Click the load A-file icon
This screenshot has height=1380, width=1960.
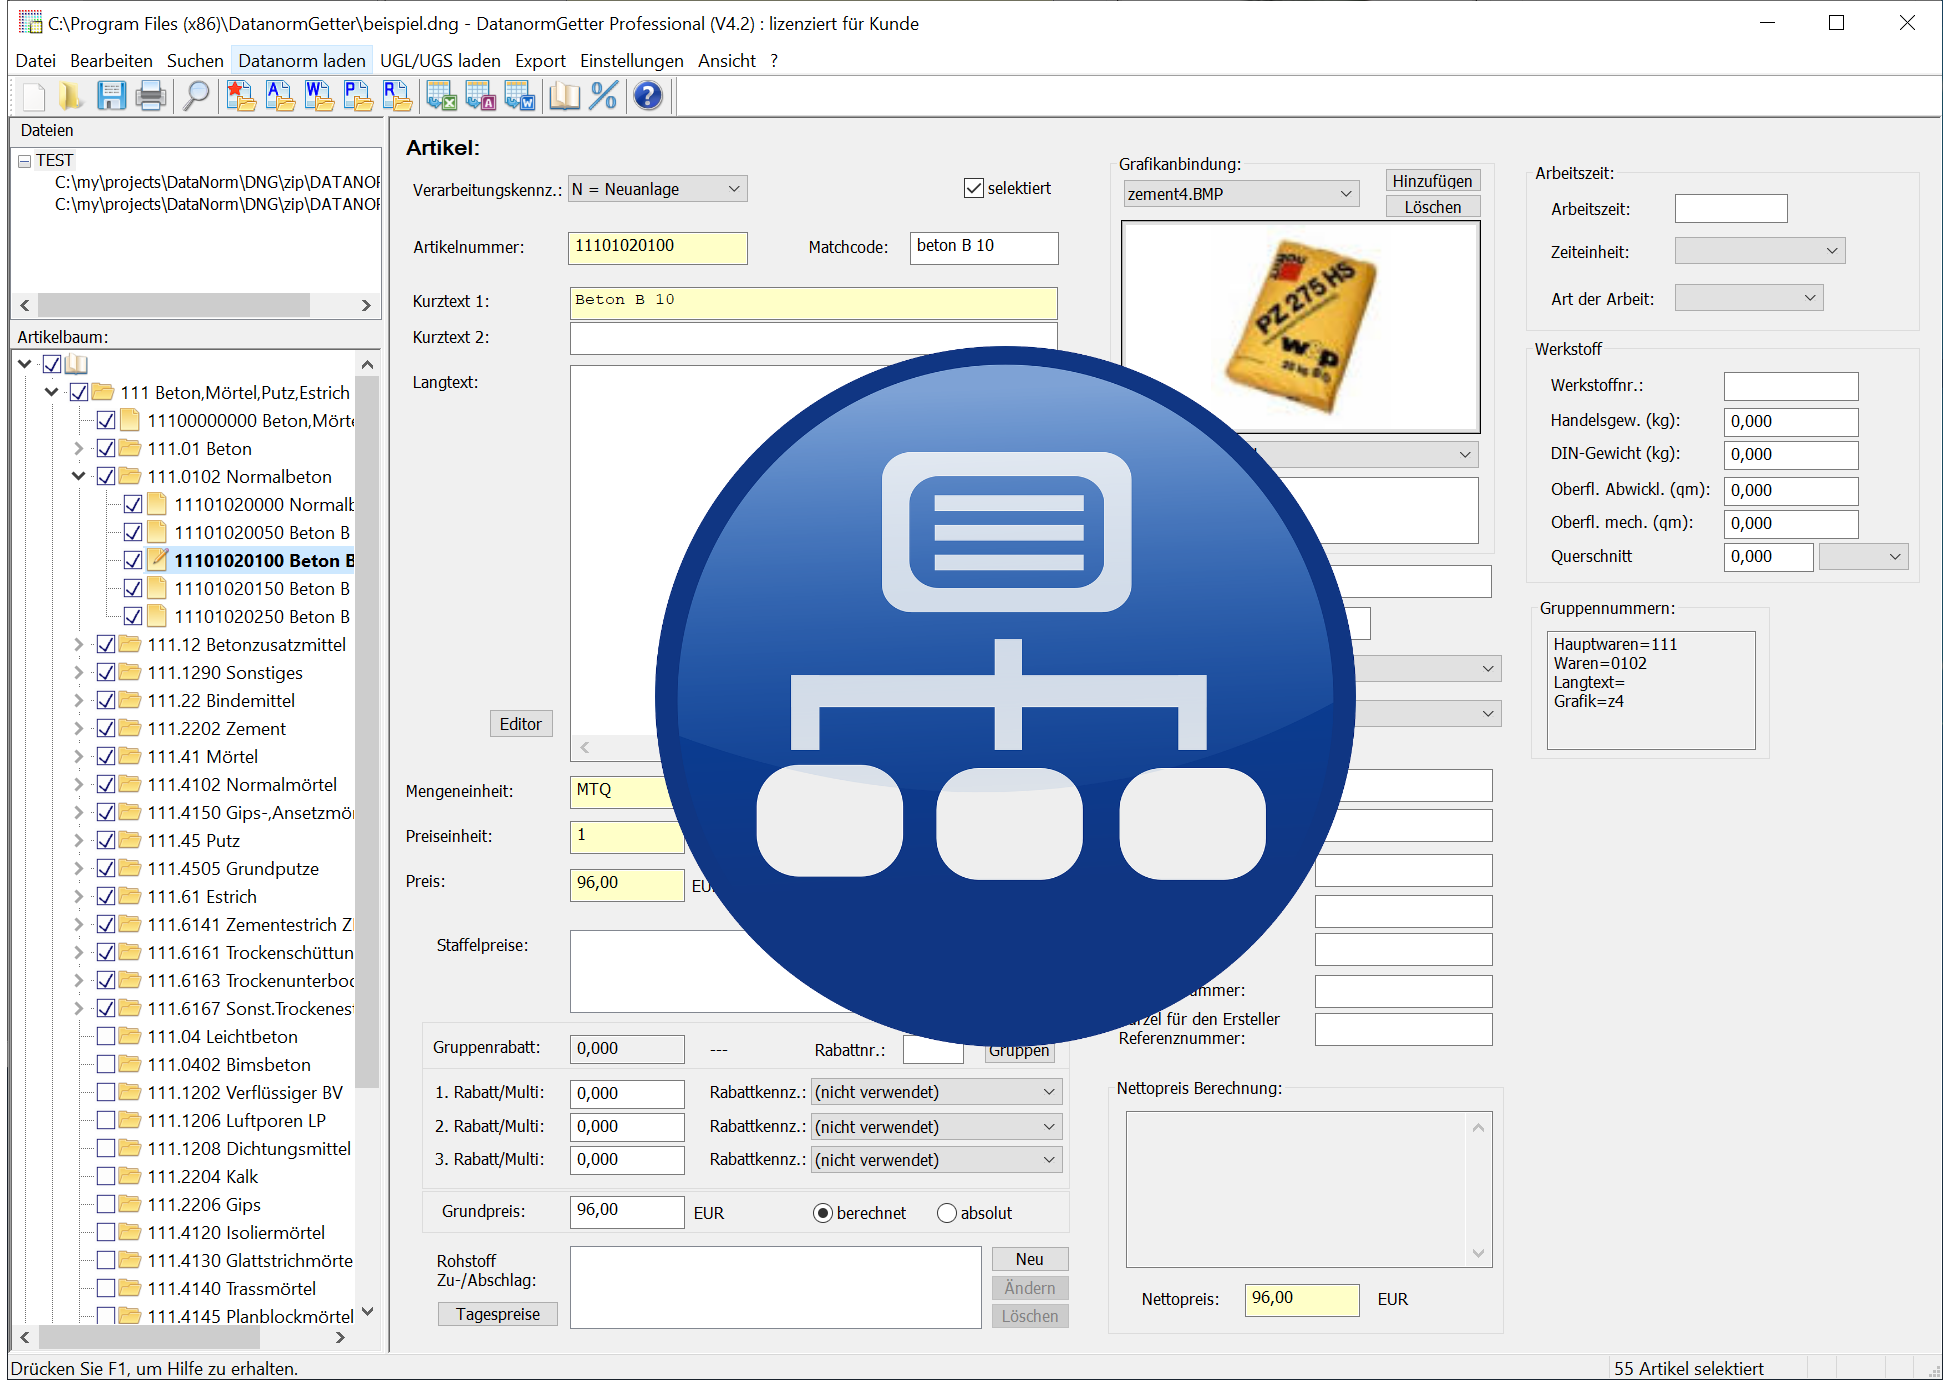(x=279, y=97)
